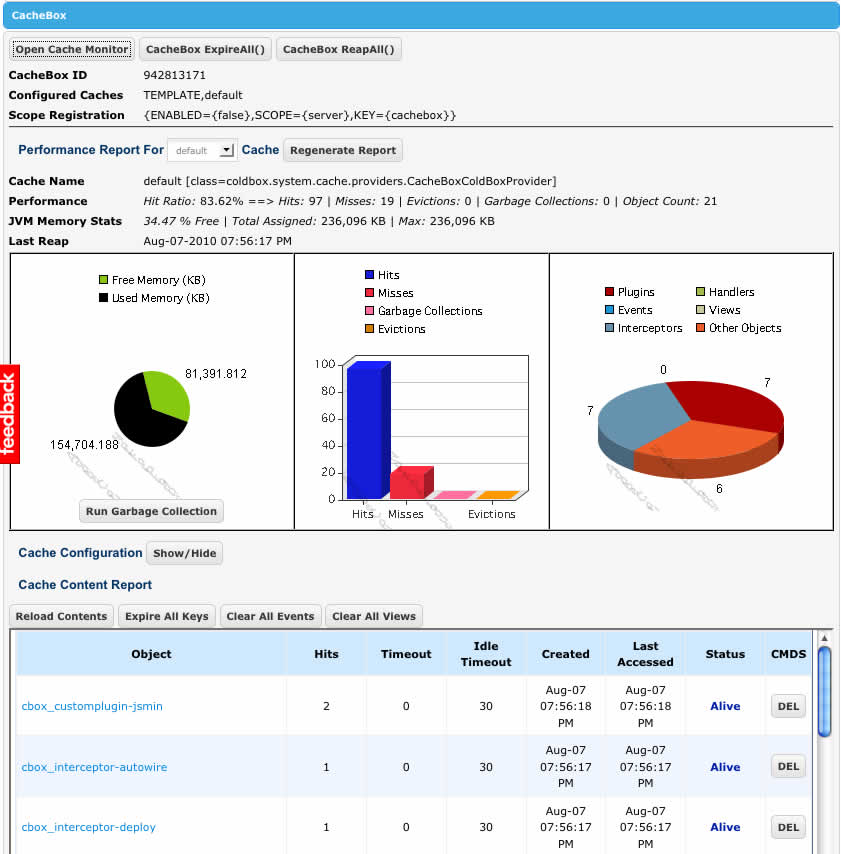
Task: Open the cache selection dropdown showing default
Action: [201, 150]
